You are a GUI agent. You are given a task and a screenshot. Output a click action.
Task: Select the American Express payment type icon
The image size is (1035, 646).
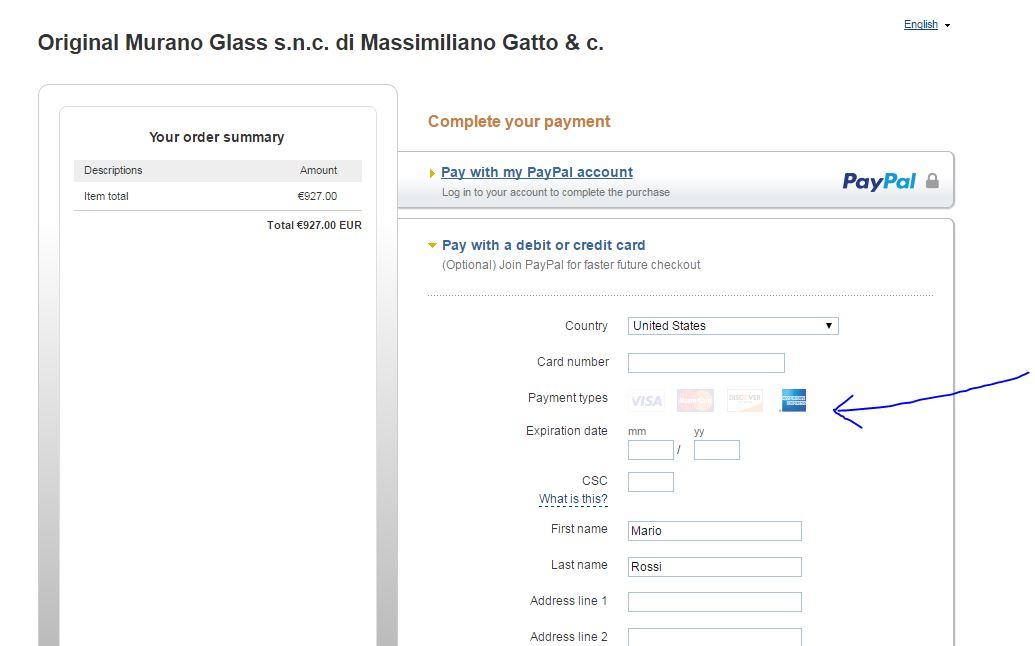point(792,400)
